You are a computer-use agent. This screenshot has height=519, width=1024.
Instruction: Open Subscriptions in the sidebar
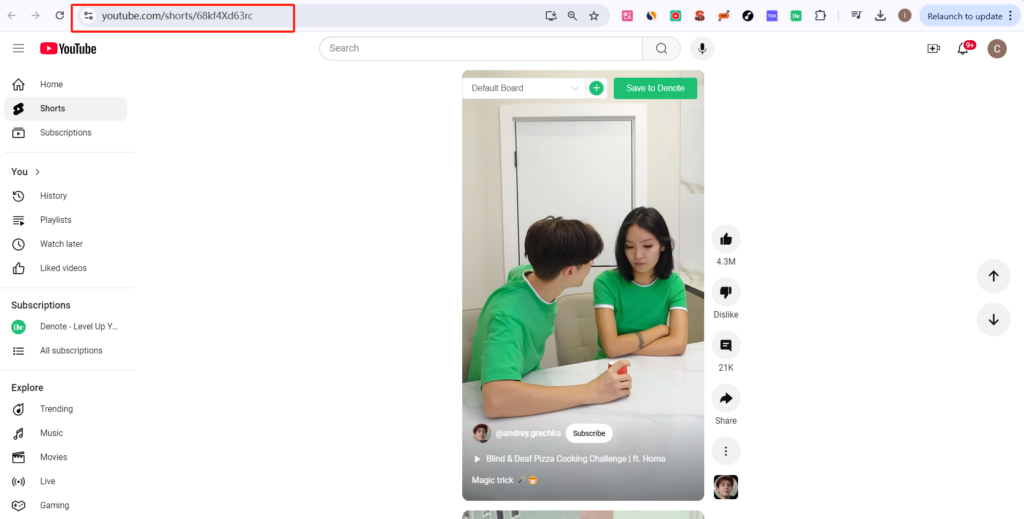[x=65, y=133]
